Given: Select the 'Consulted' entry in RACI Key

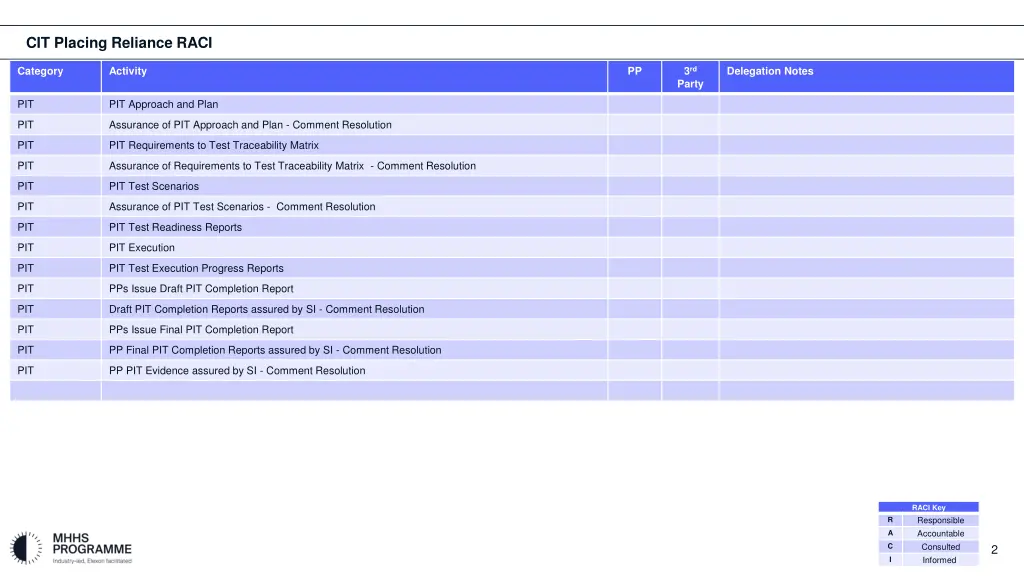Looking at the screenshot, I should 940,547.
